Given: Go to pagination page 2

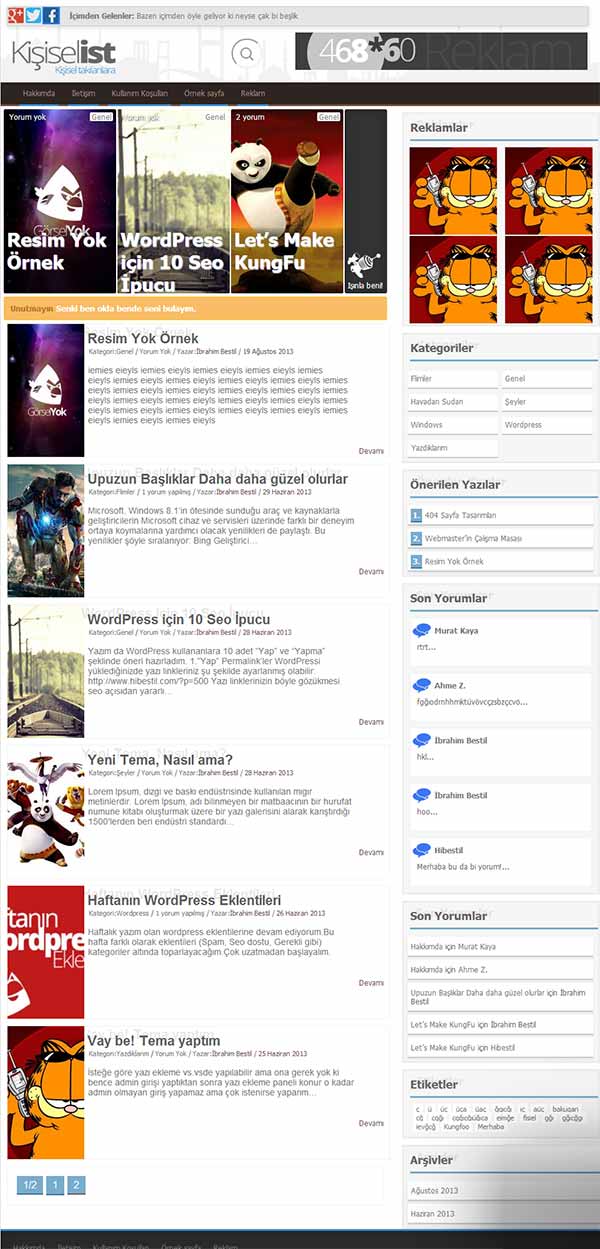Looking at the screenshot, I should tap(76, 1185).
